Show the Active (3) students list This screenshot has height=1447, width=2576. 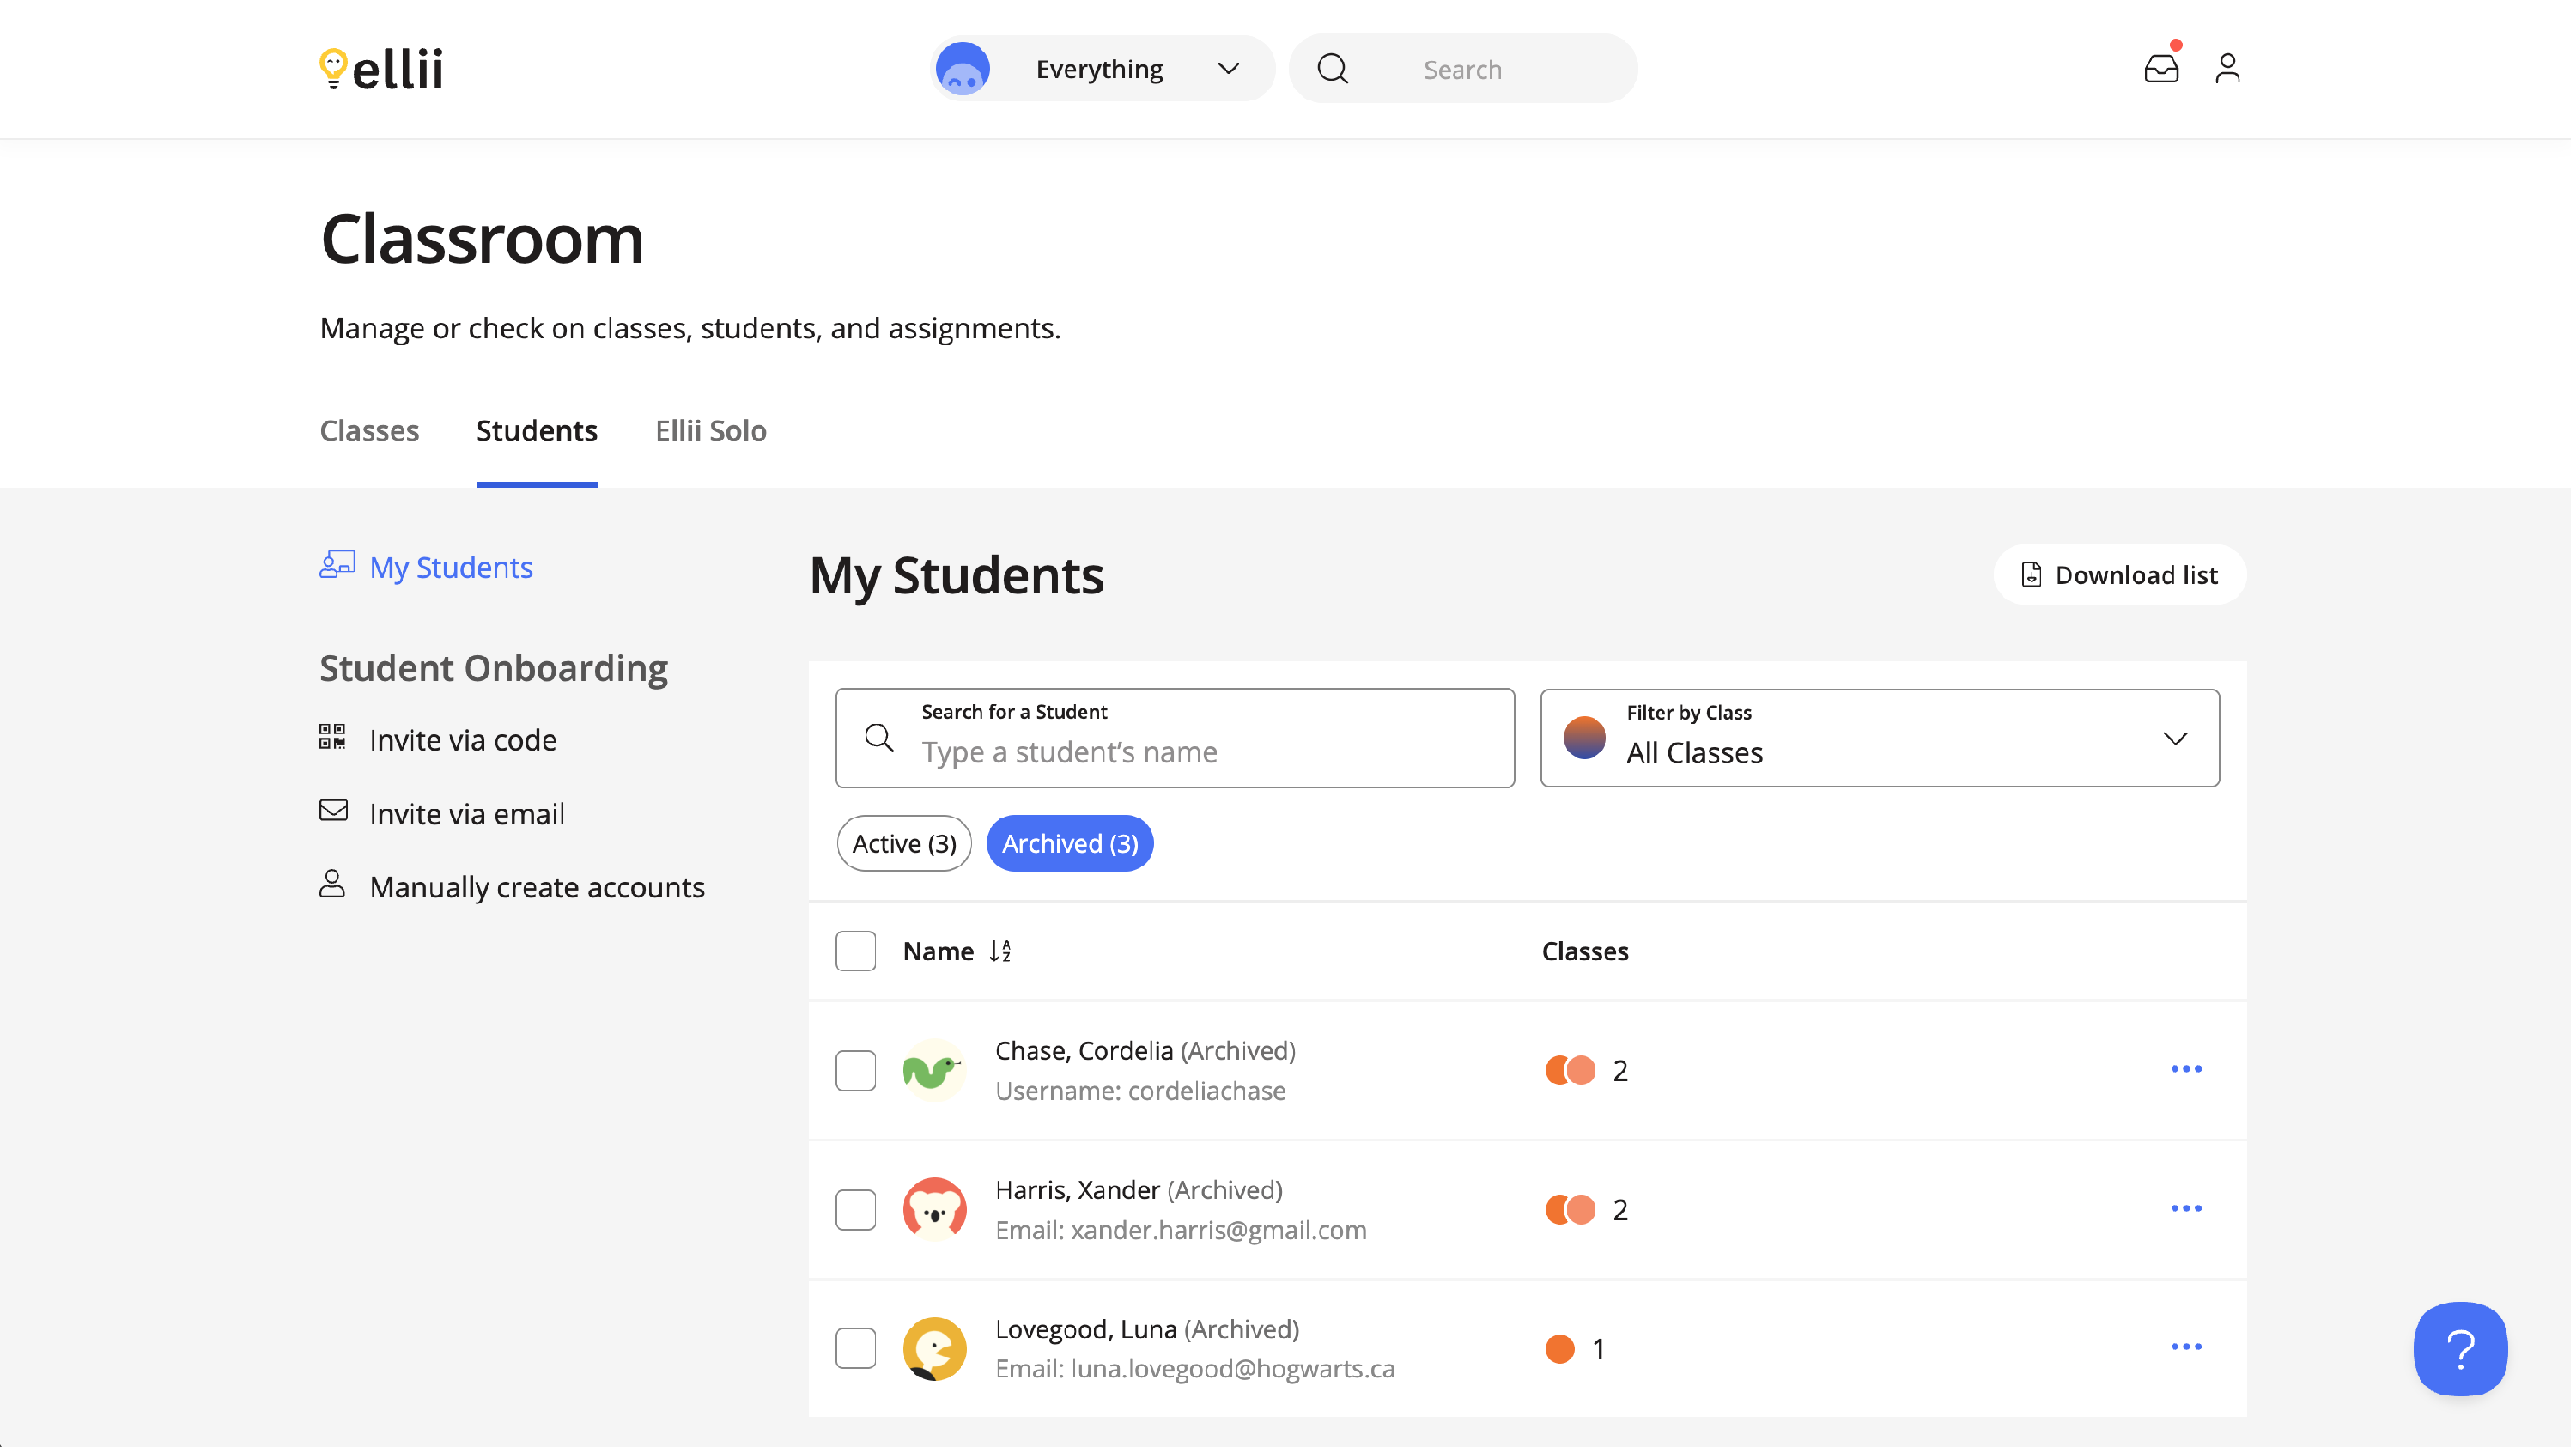click(905, 845)
